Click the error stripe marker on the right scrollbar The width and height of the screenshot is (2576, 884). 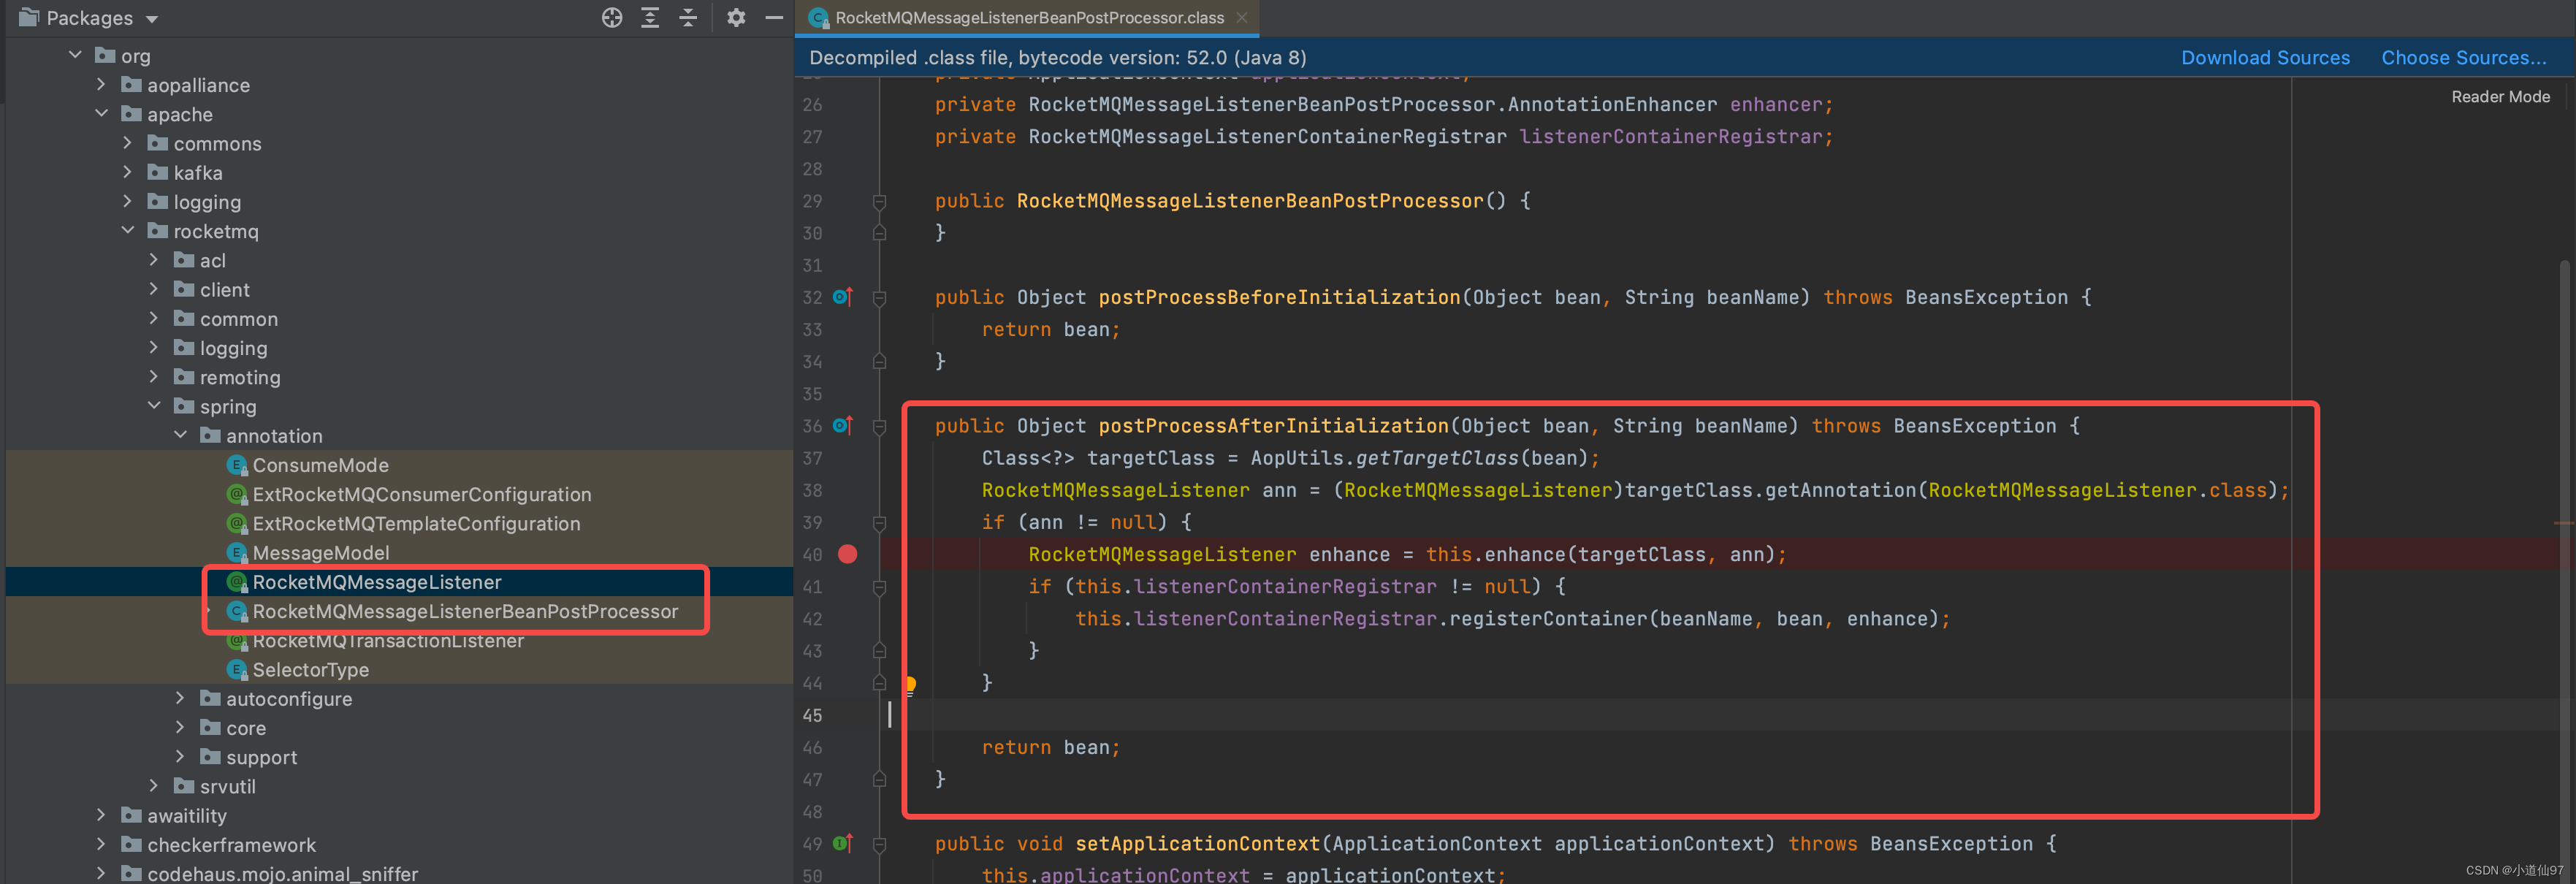[2563, 523]
